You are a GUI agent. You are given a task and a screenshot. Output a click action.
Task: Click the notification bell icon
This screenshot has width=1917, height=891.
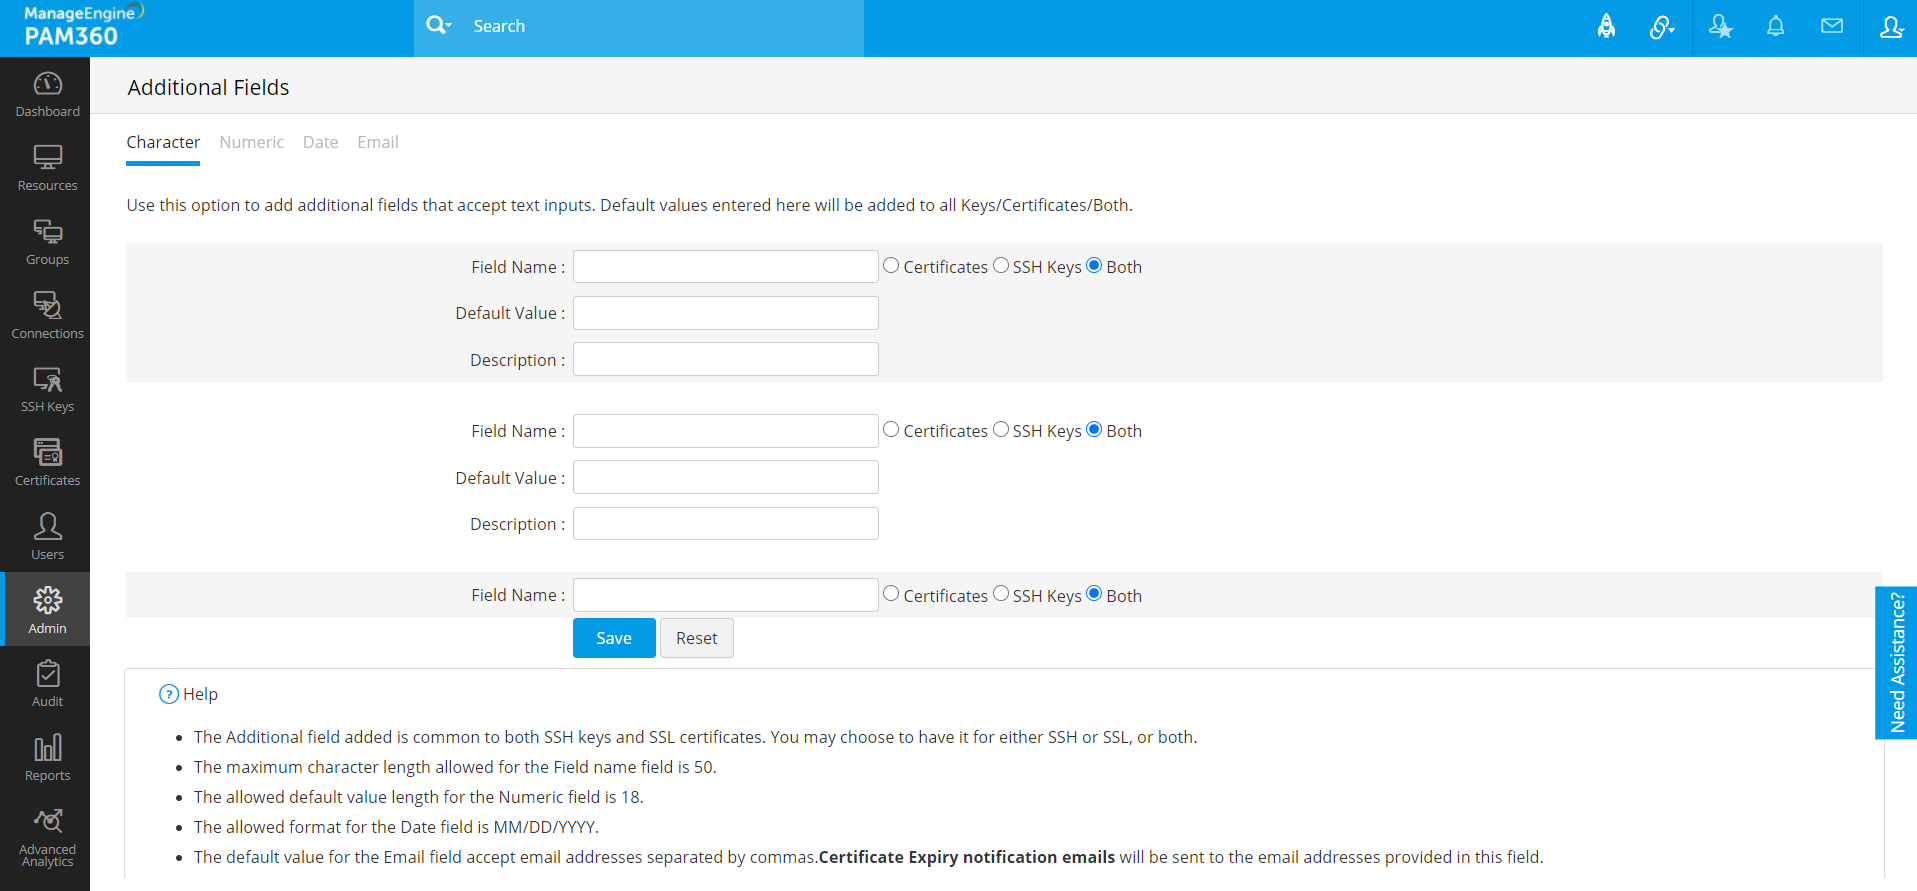1775,27
